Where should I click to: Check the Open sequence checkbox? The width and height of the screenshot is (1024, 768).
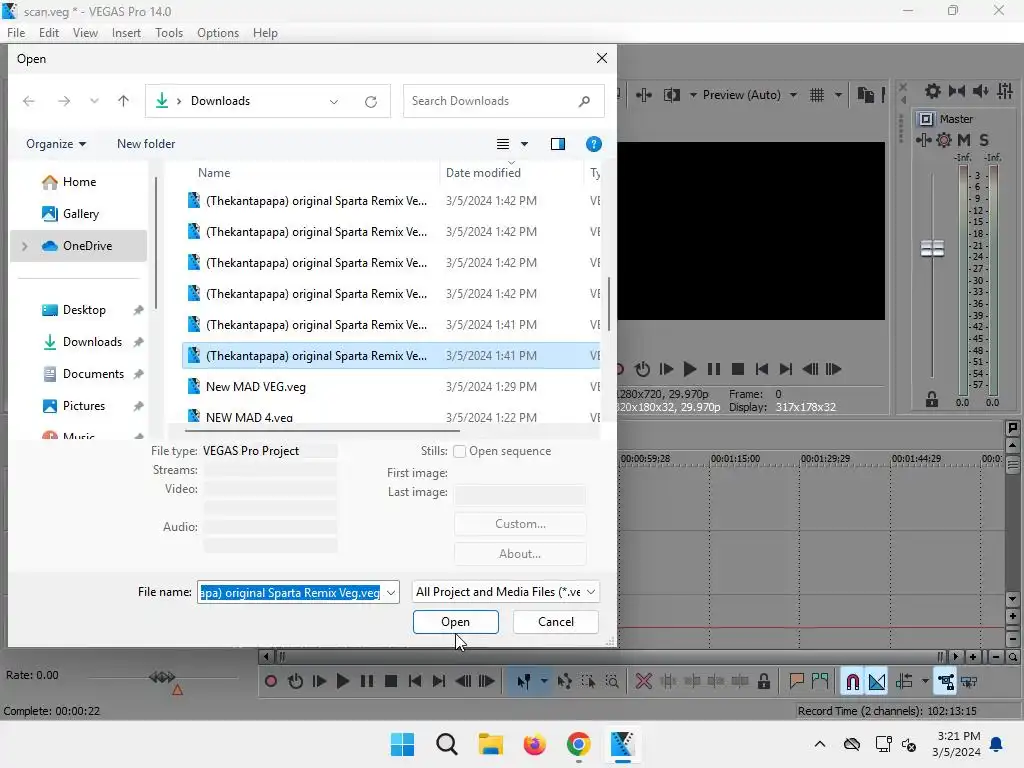pos(459,451)
